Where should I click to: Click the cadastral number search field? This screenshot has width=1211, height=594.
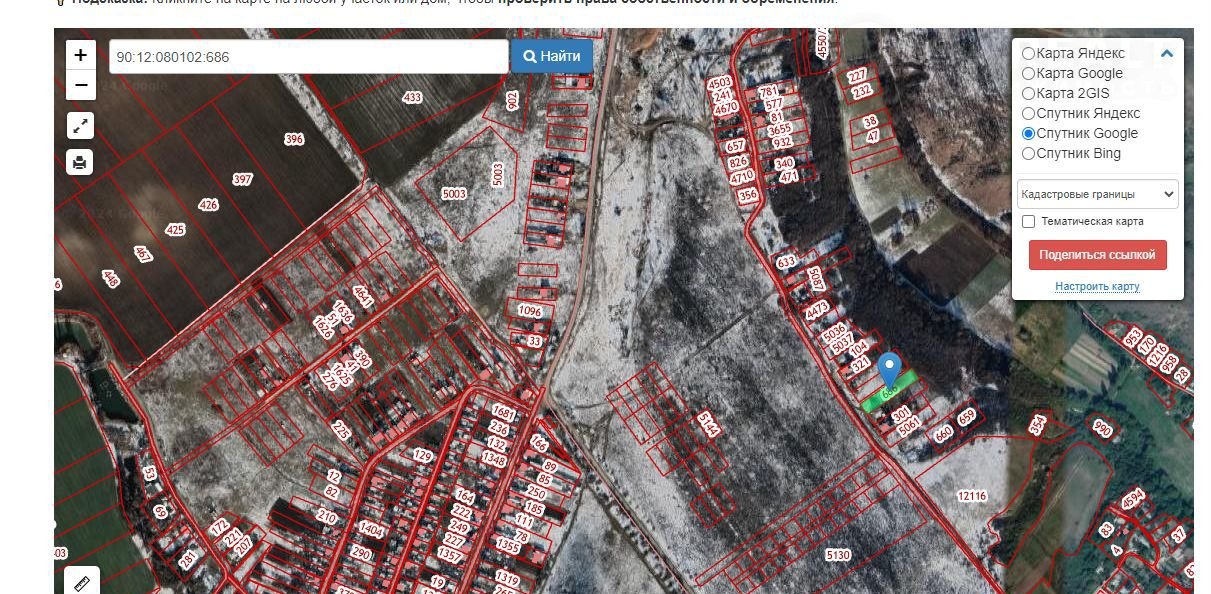point(308,57)
